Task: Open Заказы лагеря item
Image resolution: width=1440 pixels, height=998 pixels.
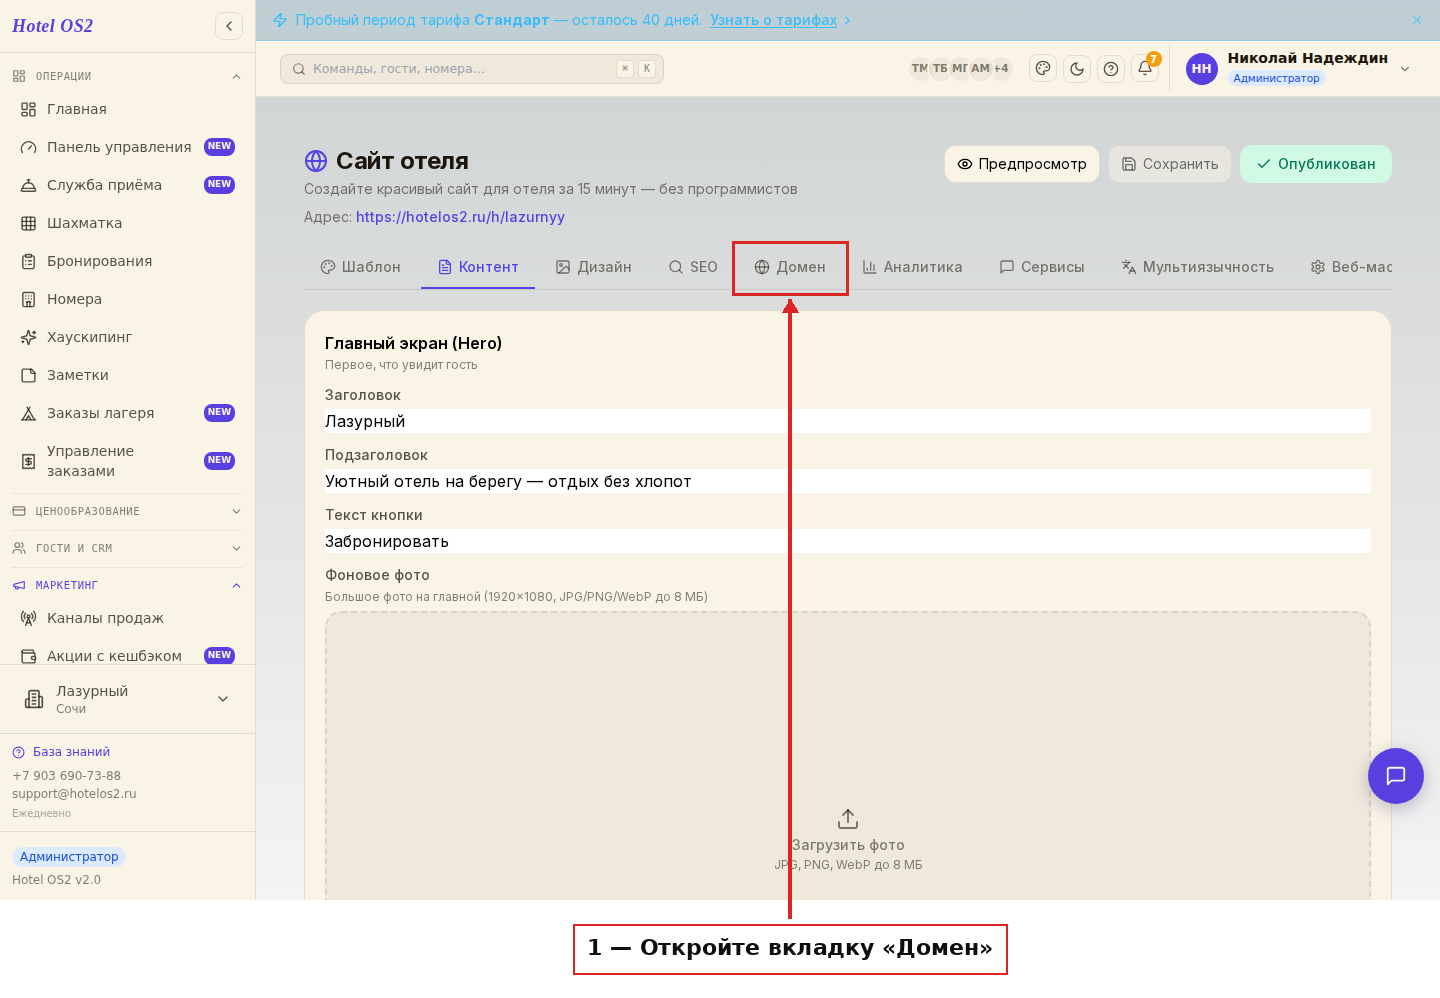Action: (127, 413)
